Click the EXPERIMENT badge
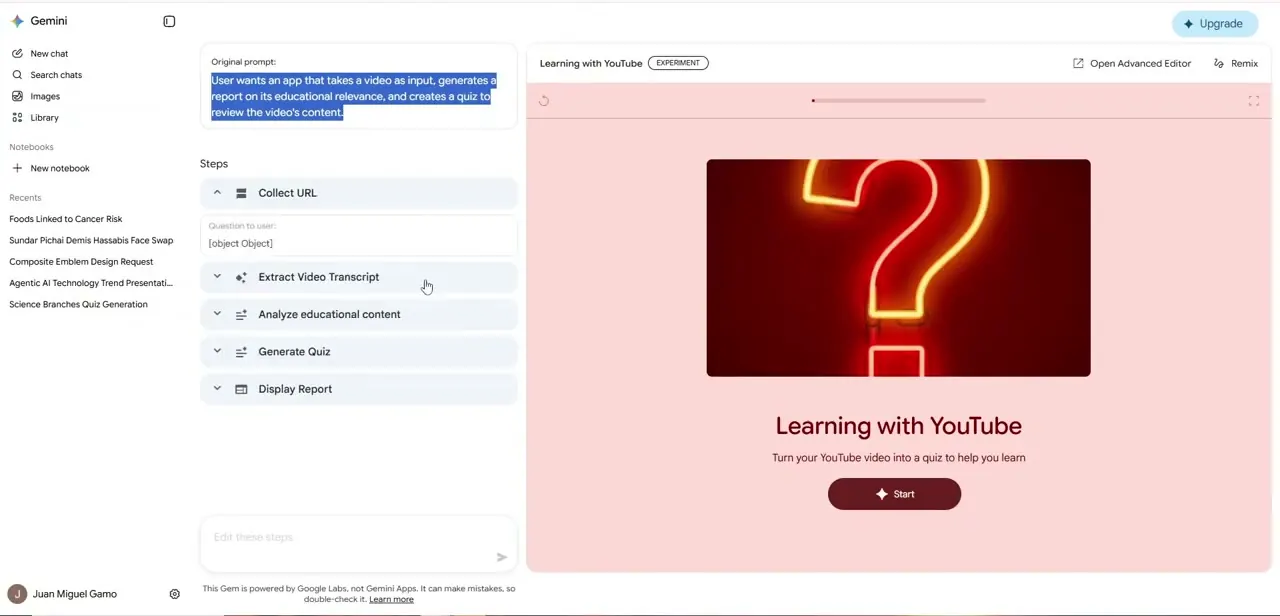 click(678, 63)
